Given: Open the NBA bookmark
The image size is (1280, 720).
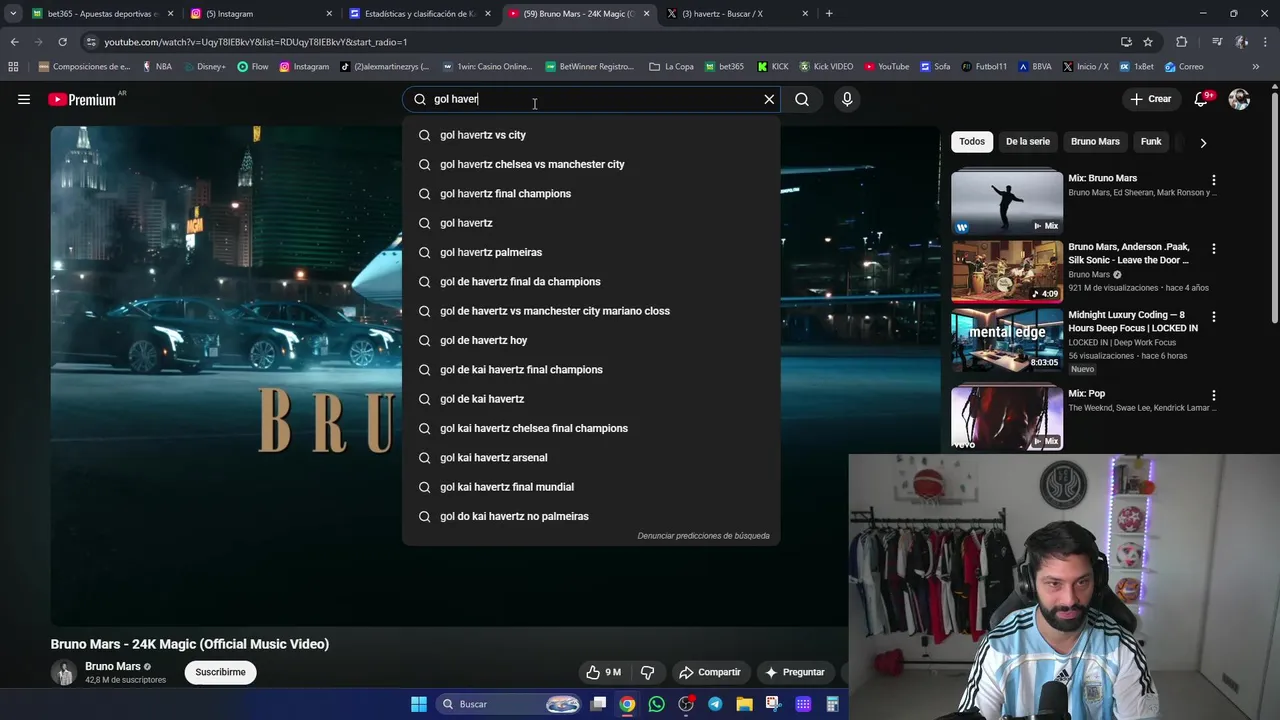Looking at the screenshot, I should coord(157,67).
